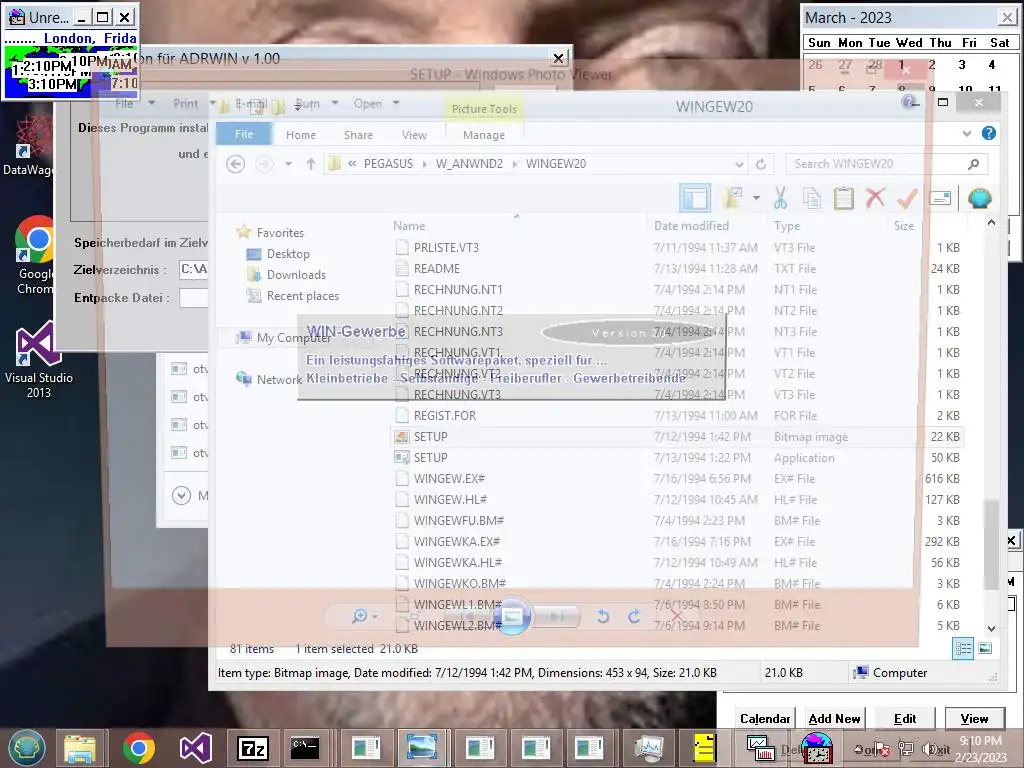Click Photo Viewer zoom magnifier
The width and height of the screenshot is (1024, 768).
click(x=359, y=616)
